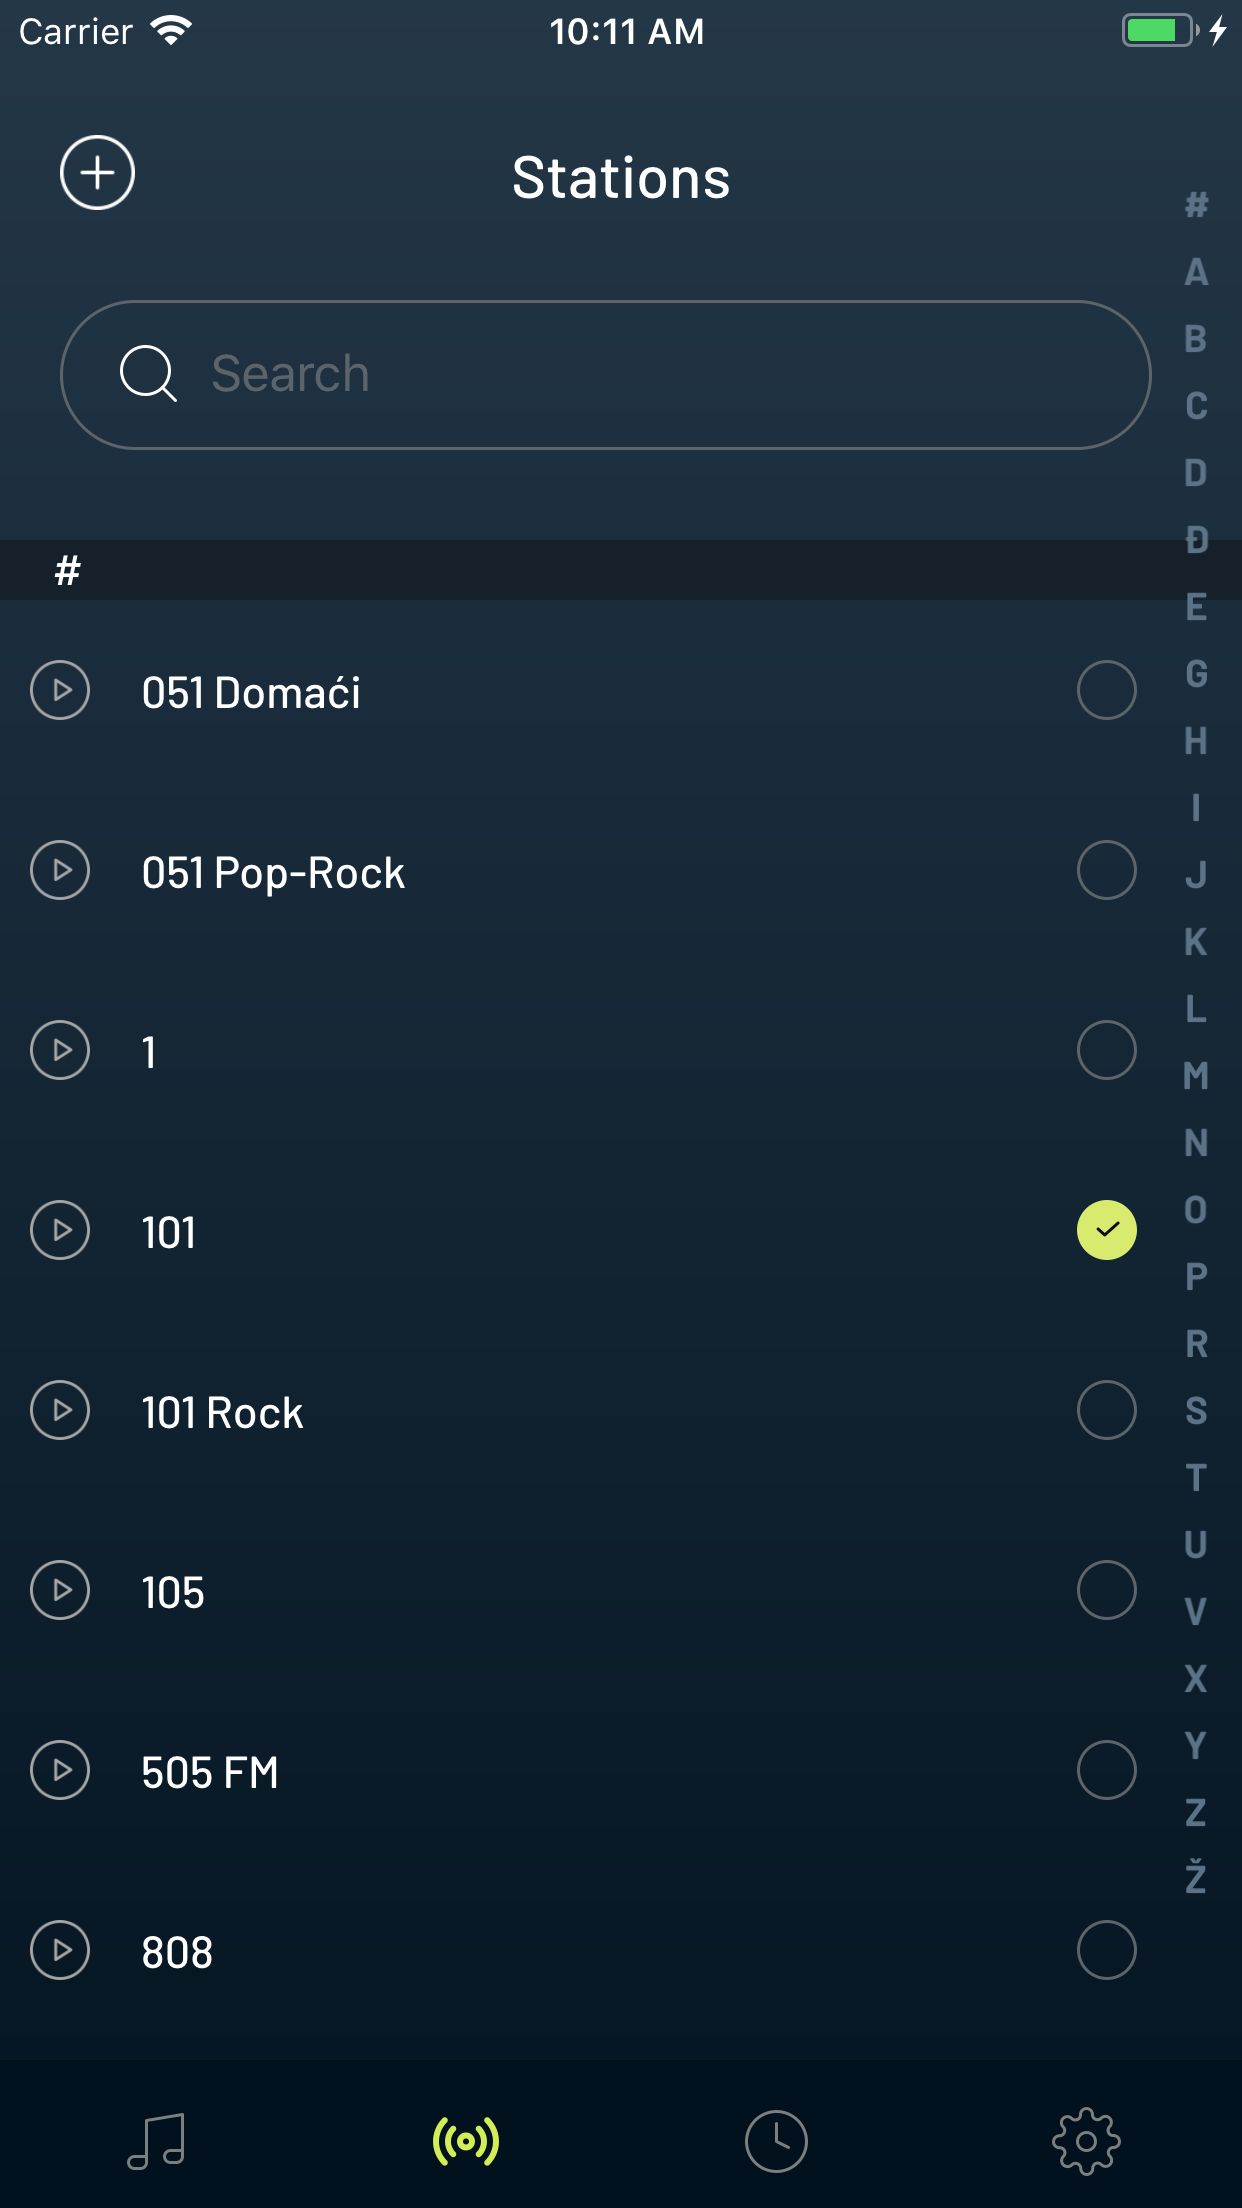Play station 808
This screenshot has height=2208, width=1242.
[60, 1950]
